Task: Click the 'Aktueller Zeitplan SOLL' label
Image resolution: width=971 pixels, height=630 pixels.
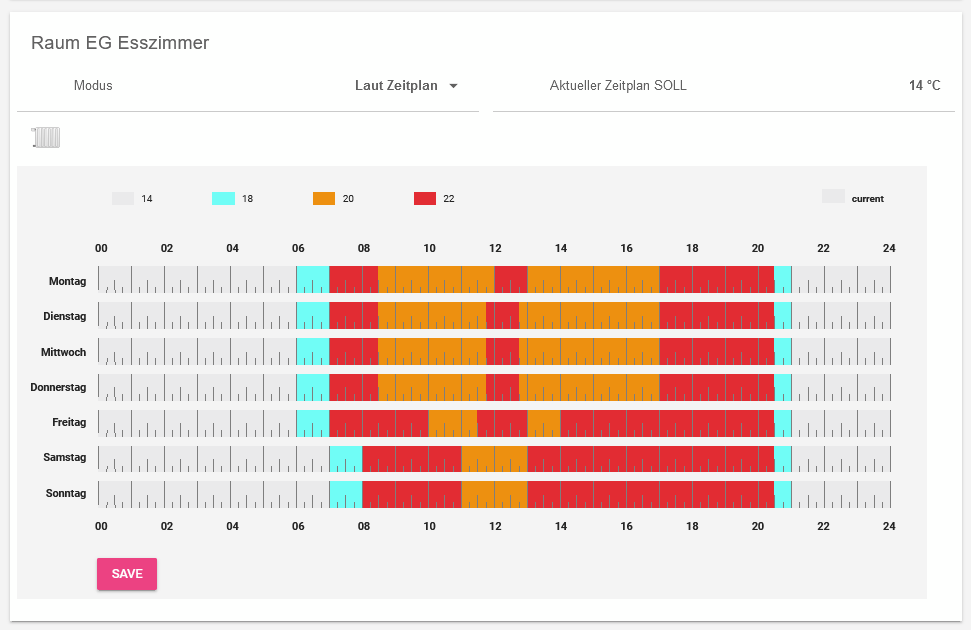Action: 618,86
